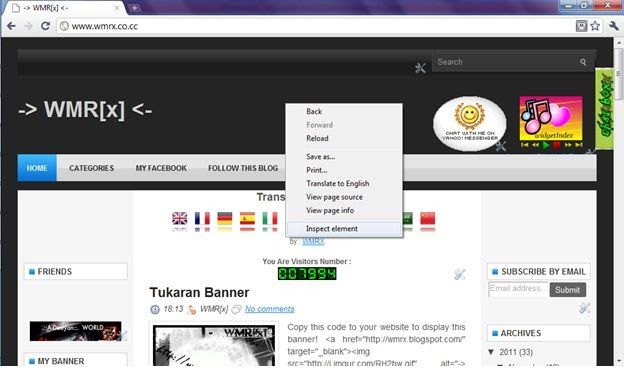624x368 pixels.
Task: Open the Chrome wrench settings menu
Action: (614, 26)
